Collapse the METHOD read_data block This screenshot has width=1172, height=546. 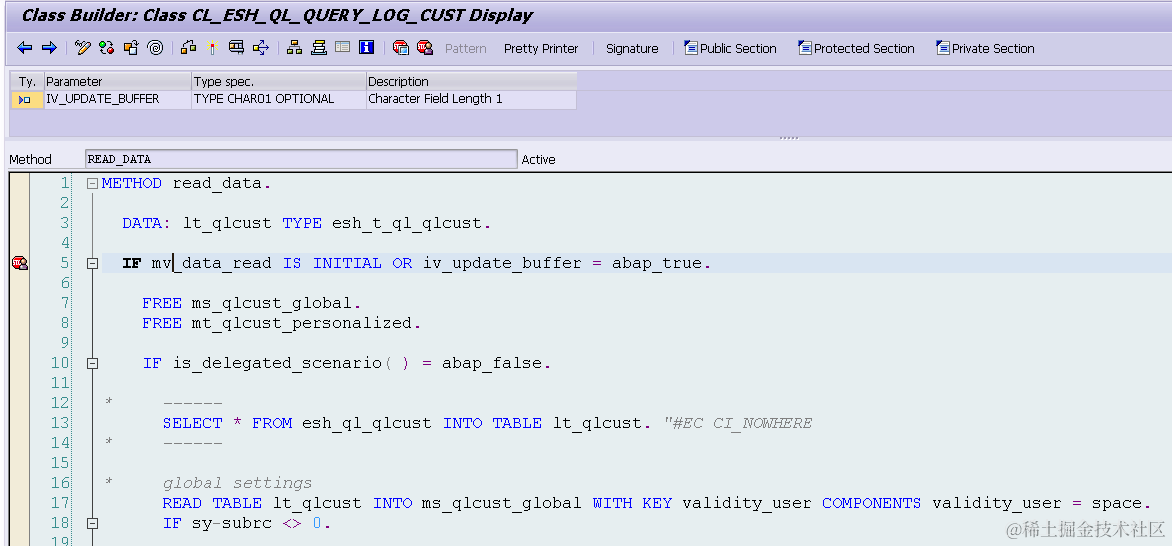(x=92, y=183)
